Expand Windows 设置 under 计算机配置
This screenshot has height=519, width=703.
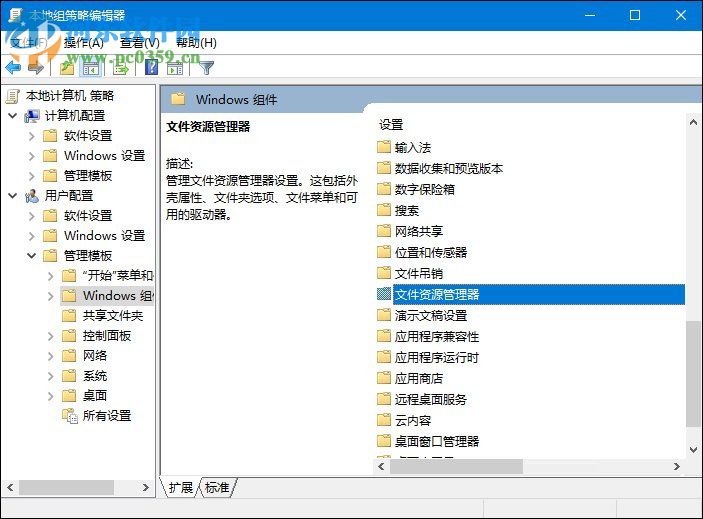tap(31, 156)
